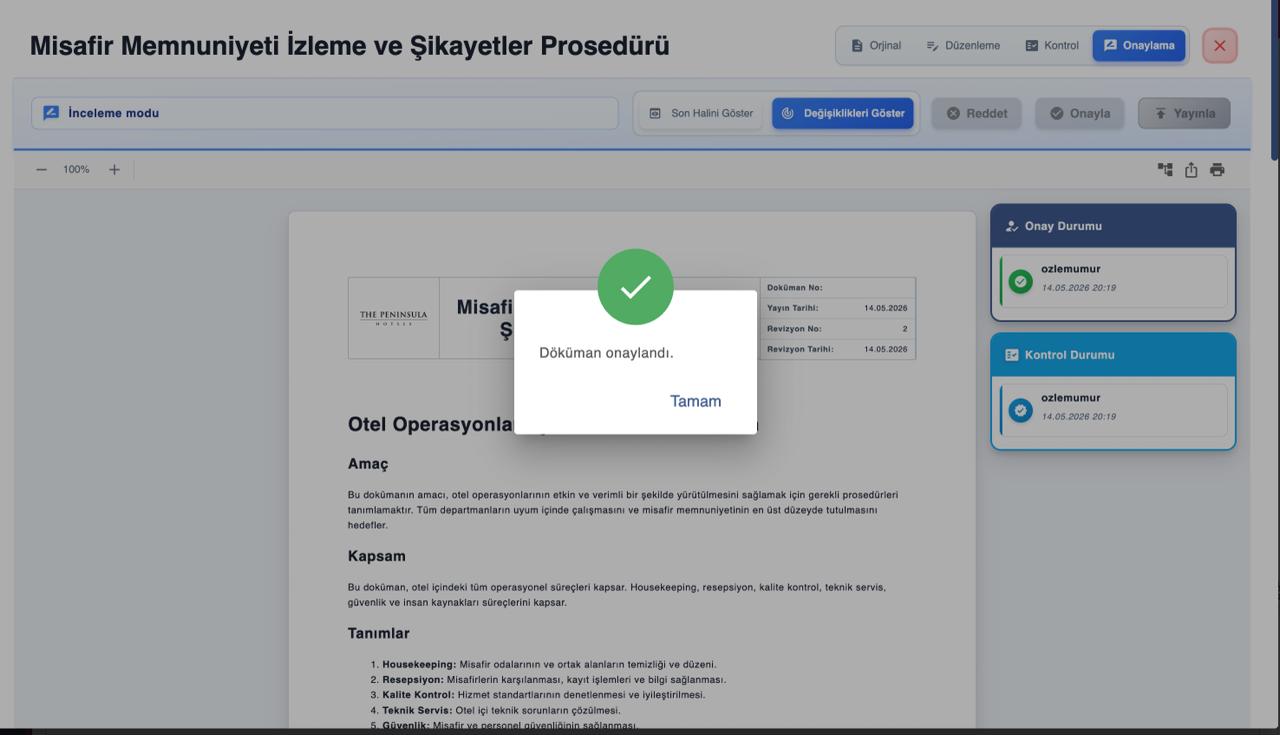The width and height of the screenshot is (1280, 735).
Task: Click green check icon in Onay Durumu entry
Action: (x=1020, y=282)
